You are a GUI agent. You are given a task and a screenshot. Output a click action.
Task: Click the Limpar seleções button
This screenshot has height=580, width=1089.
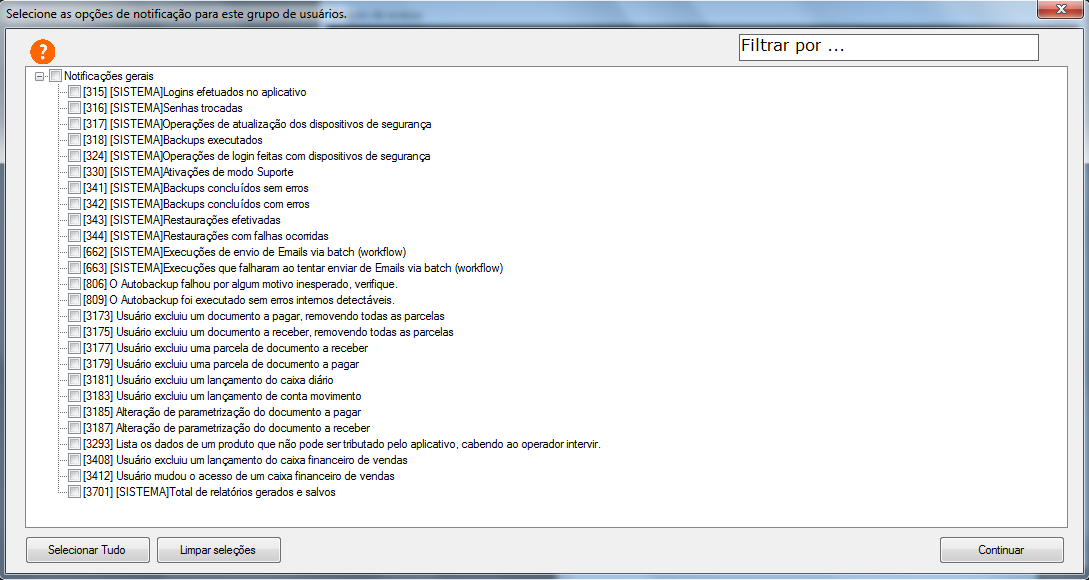point(218,550)
